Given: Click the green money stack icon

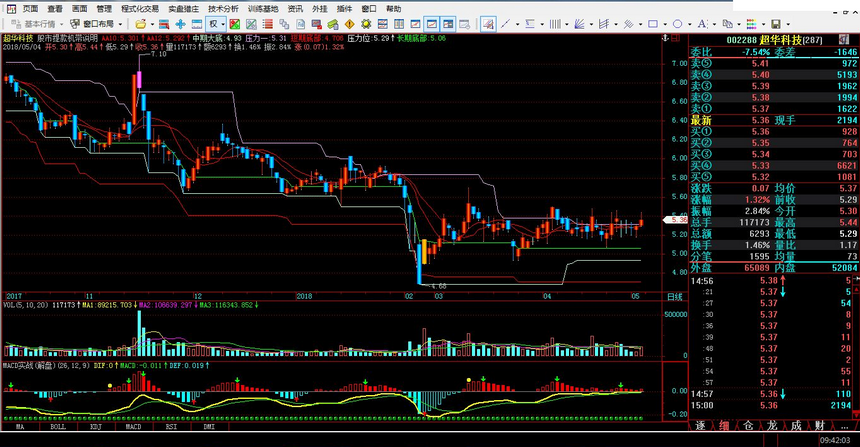Looking at the screenshot, I should pos(333,24).
